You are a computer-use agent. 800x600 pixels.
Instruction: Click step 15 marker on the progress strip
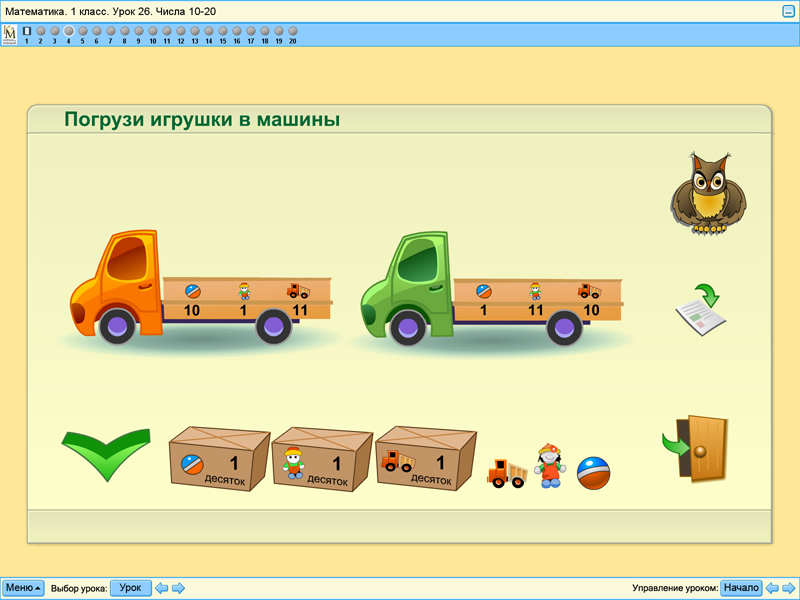222,30
